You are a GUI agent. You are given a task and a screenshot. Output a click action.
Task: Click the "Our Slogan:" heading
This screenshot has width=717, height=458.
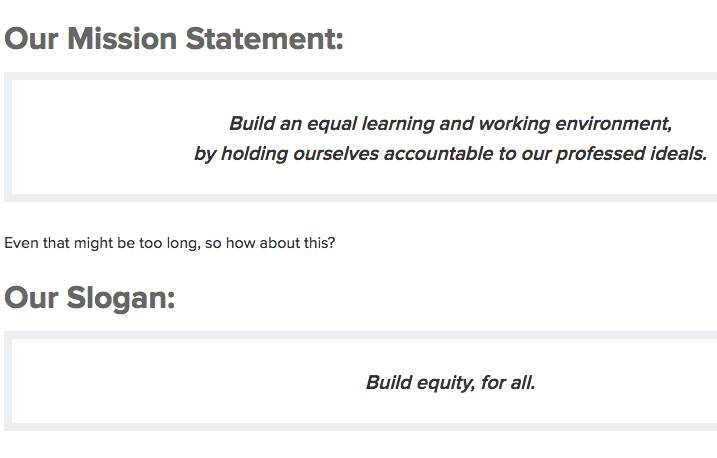pos(90,298)
